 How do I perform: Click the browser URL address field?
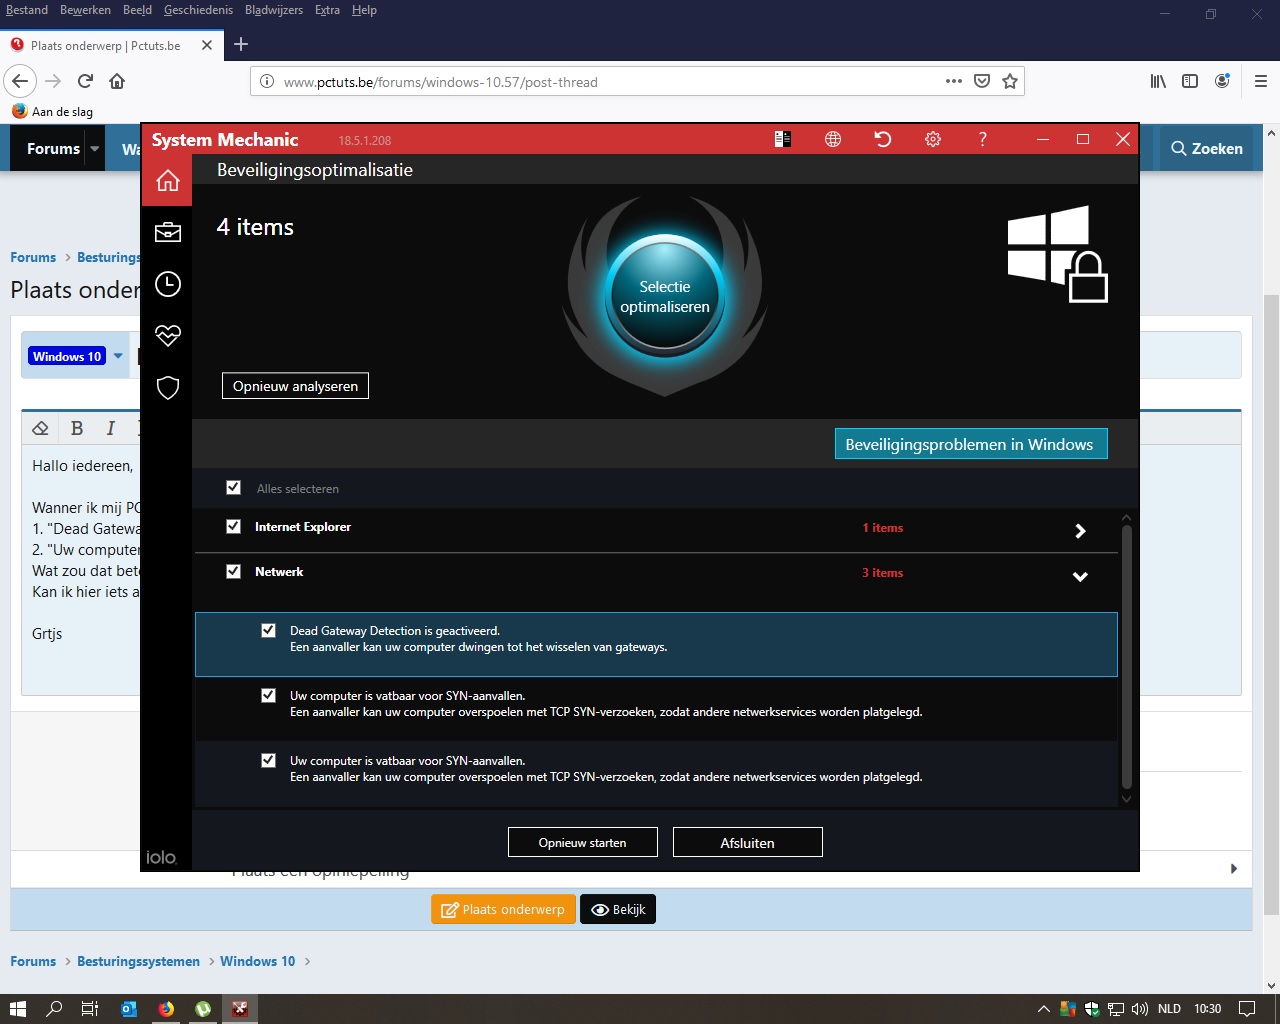point(600,82)
